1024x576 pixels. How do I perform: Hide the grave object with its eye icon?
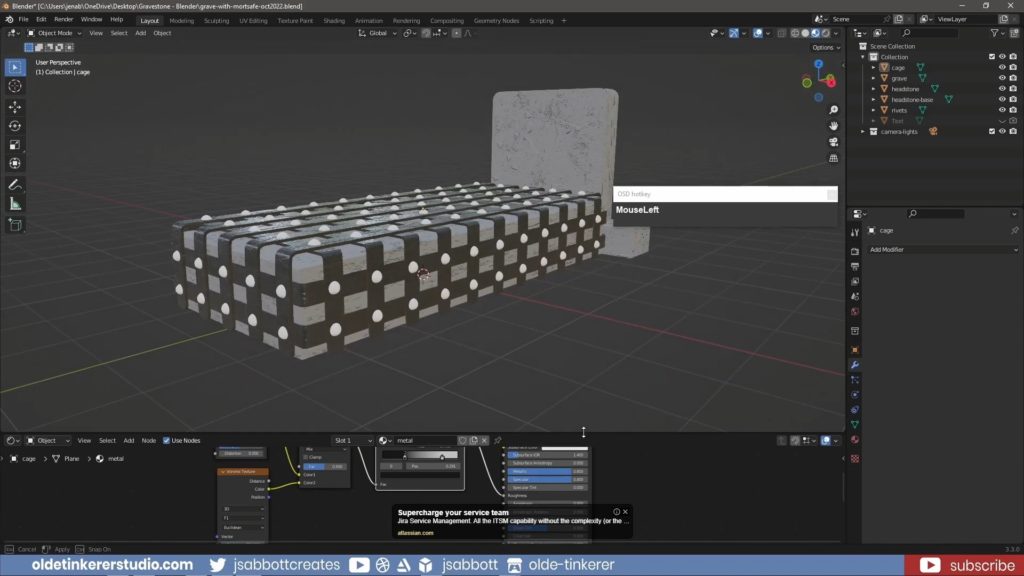click(1002, 78)
